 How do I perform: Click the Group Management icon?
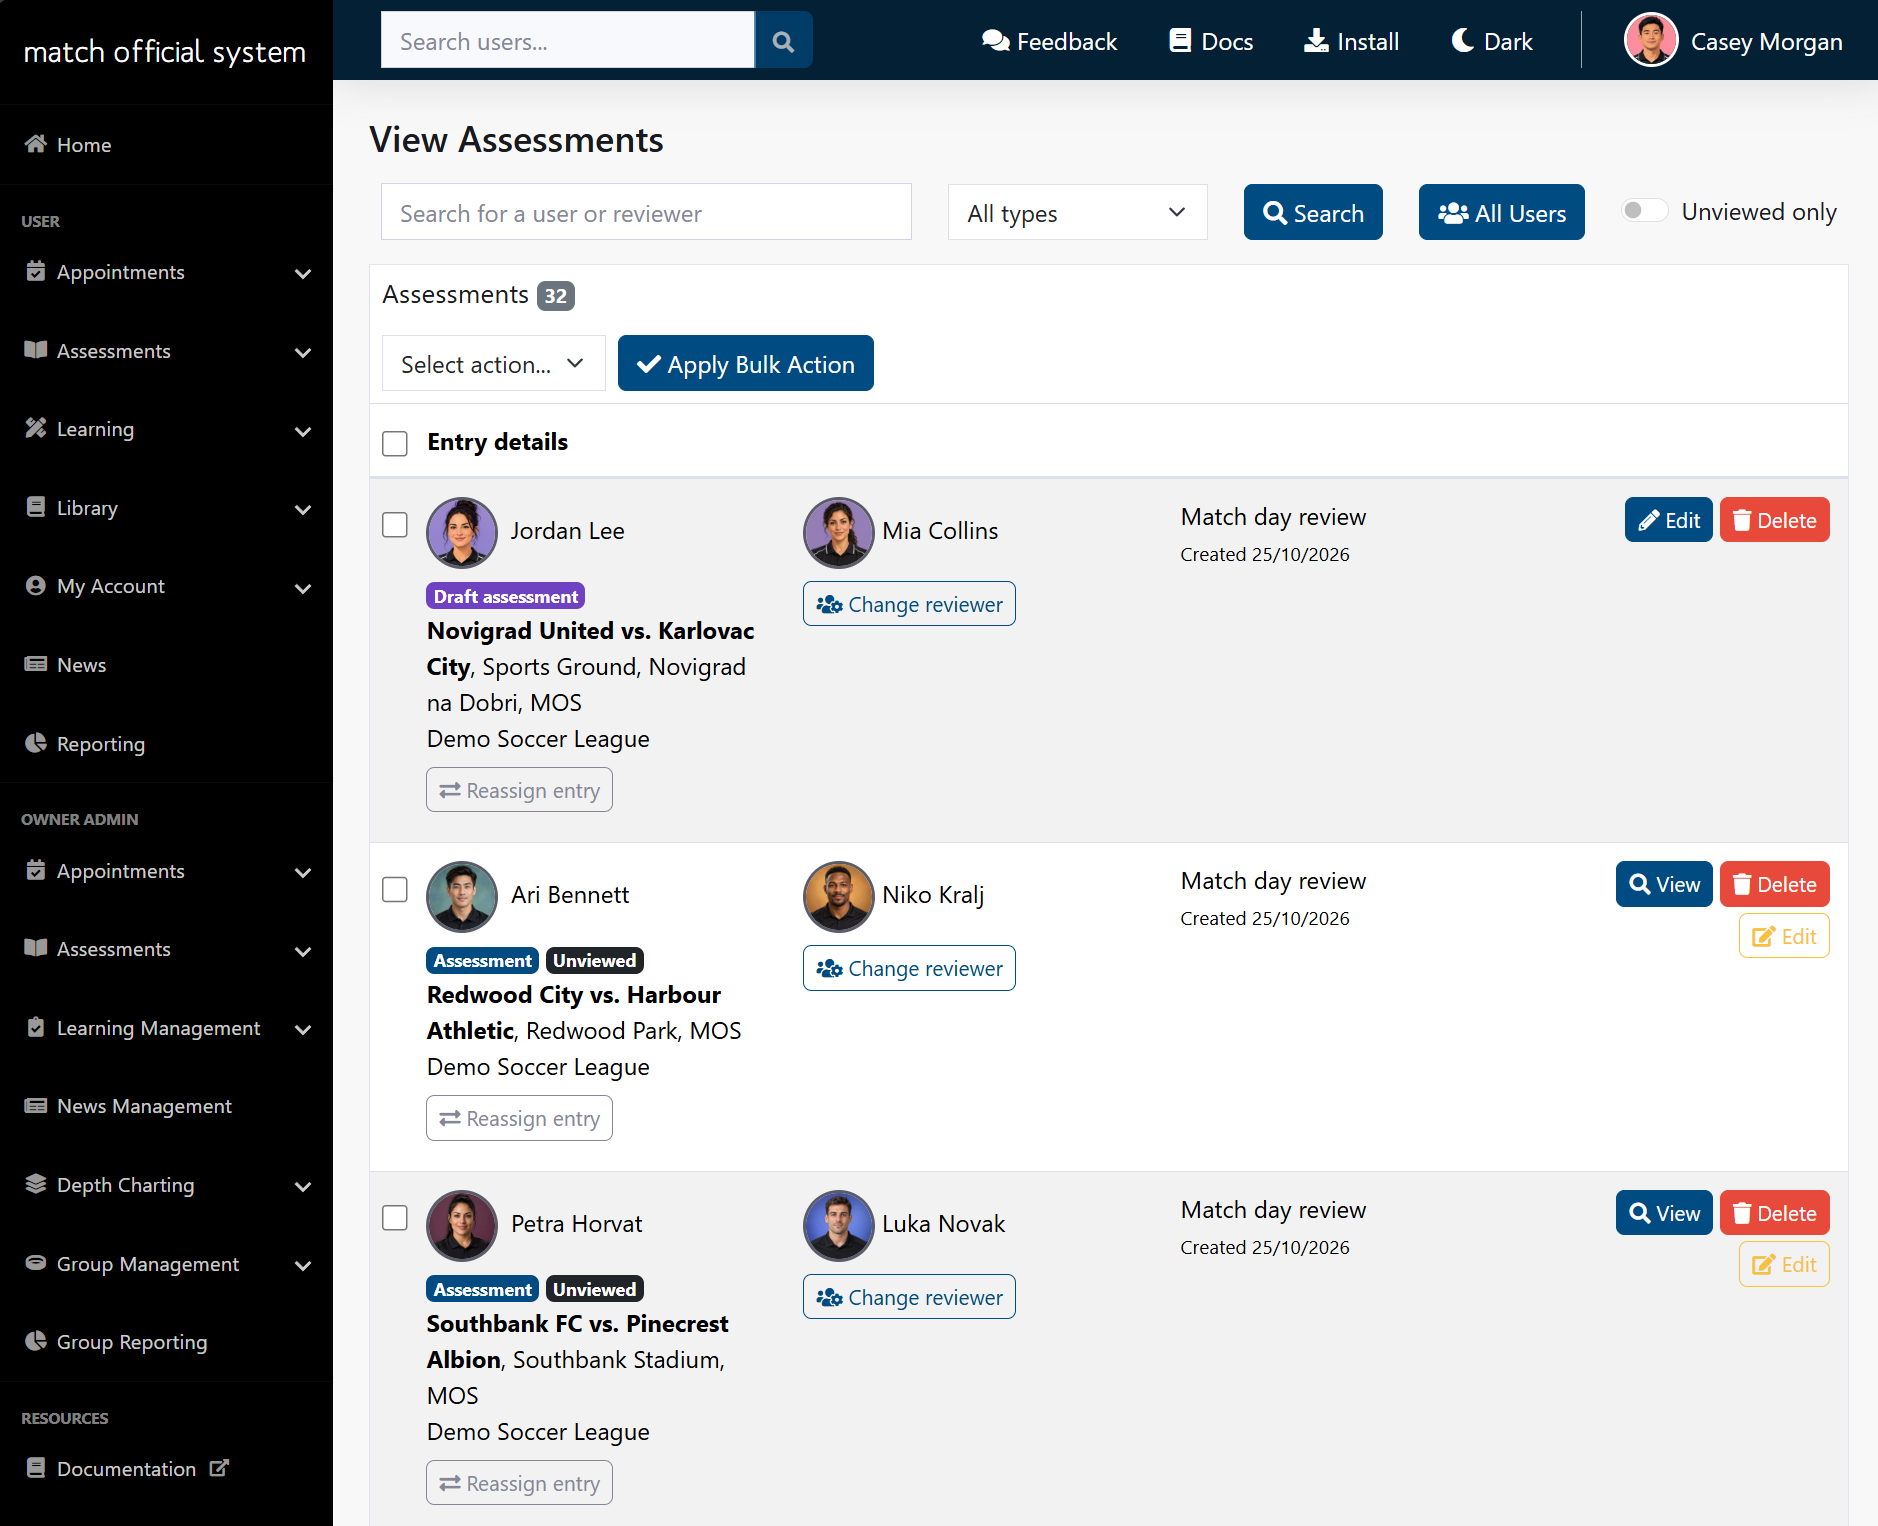pyautogui.click(x=36, y=1263)
